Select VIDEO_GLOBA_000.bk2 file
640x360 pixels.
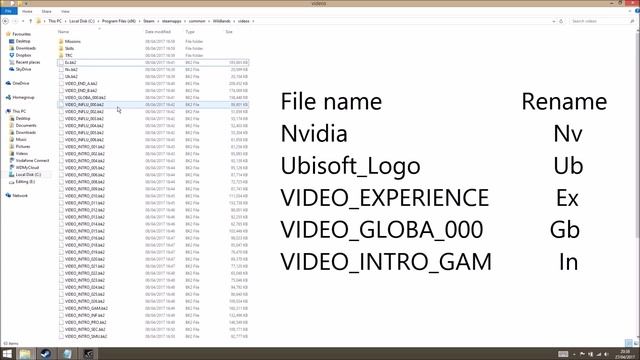click(x=153, y=98)
